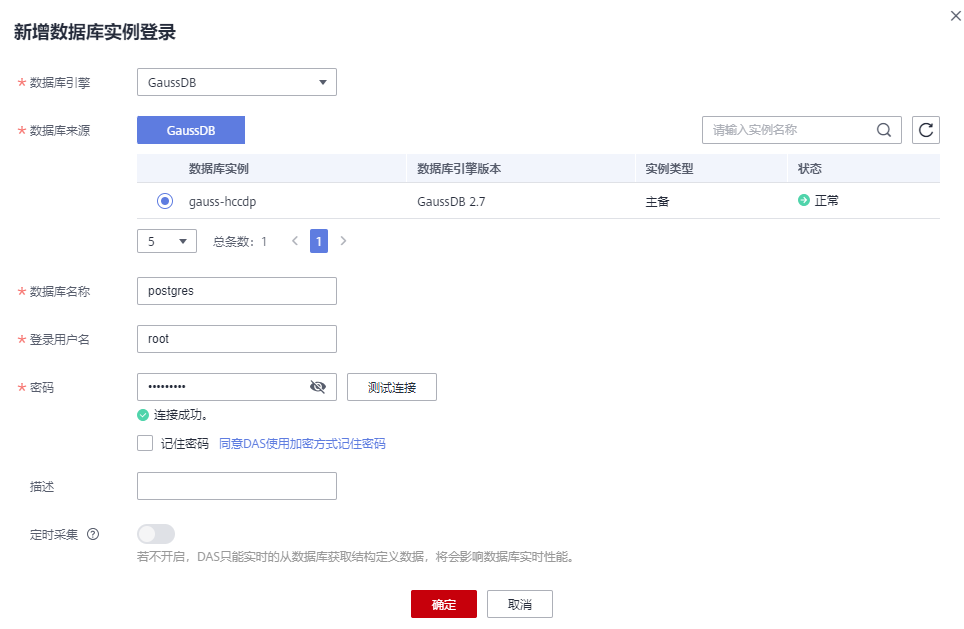Open the database engine GaussDB dropdown
964x629 pixels.
click(x=237, y=82)
